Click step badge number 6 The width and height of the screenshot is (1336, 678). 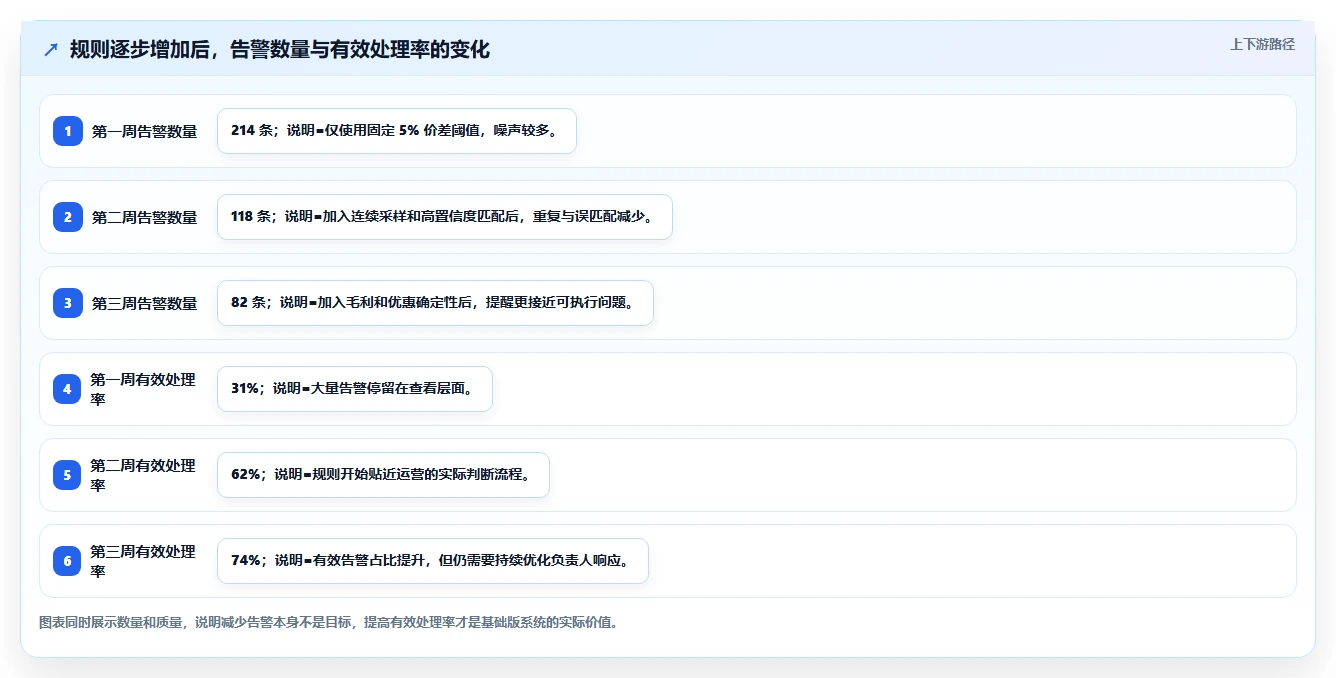[x=68, y=561]
